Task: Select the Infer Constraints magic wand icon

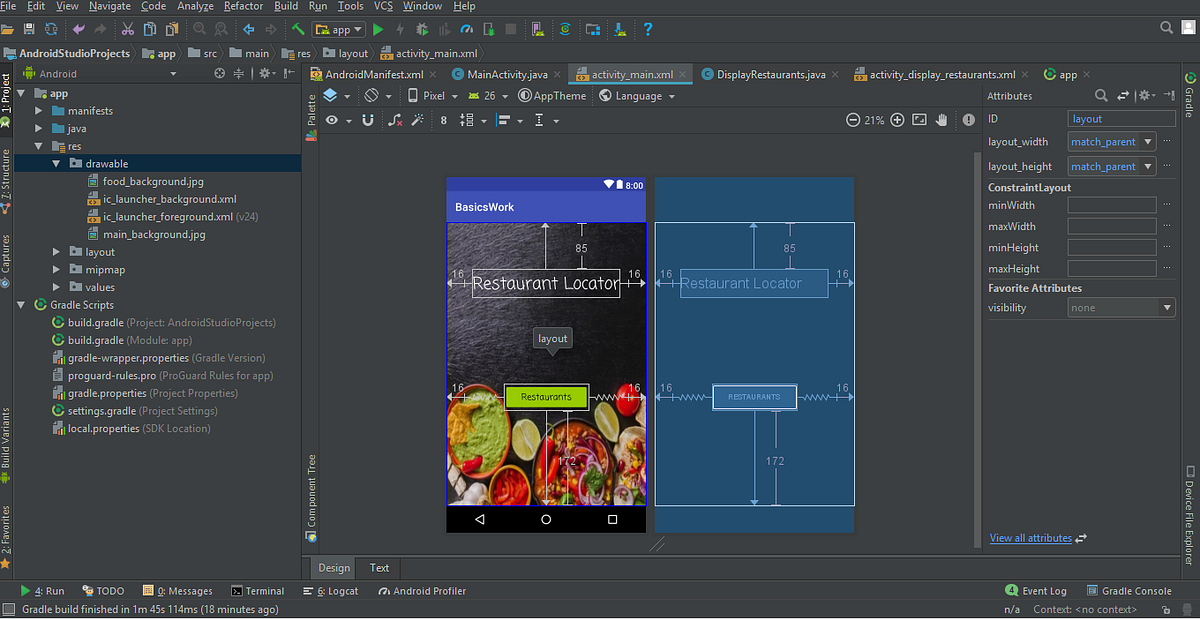Action: point(420,120)
